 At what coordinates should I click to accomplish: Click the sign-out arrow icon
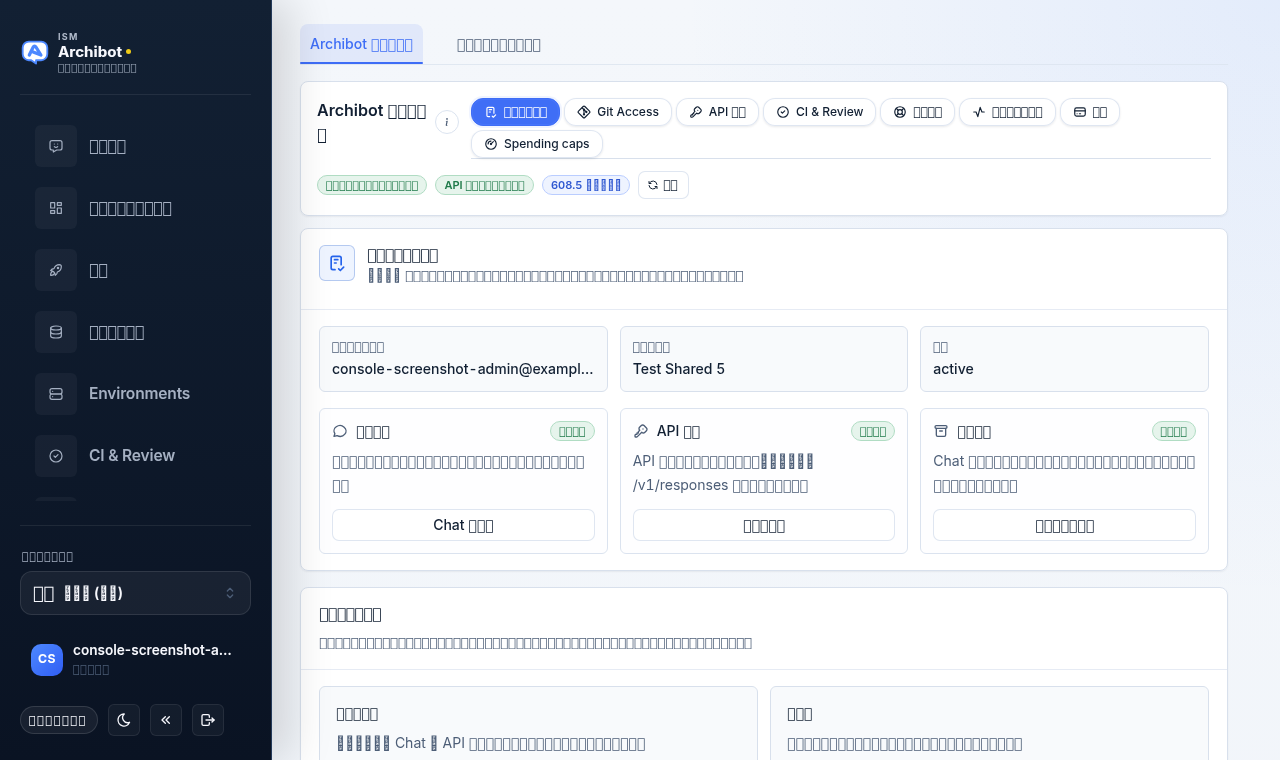point(208,720)
